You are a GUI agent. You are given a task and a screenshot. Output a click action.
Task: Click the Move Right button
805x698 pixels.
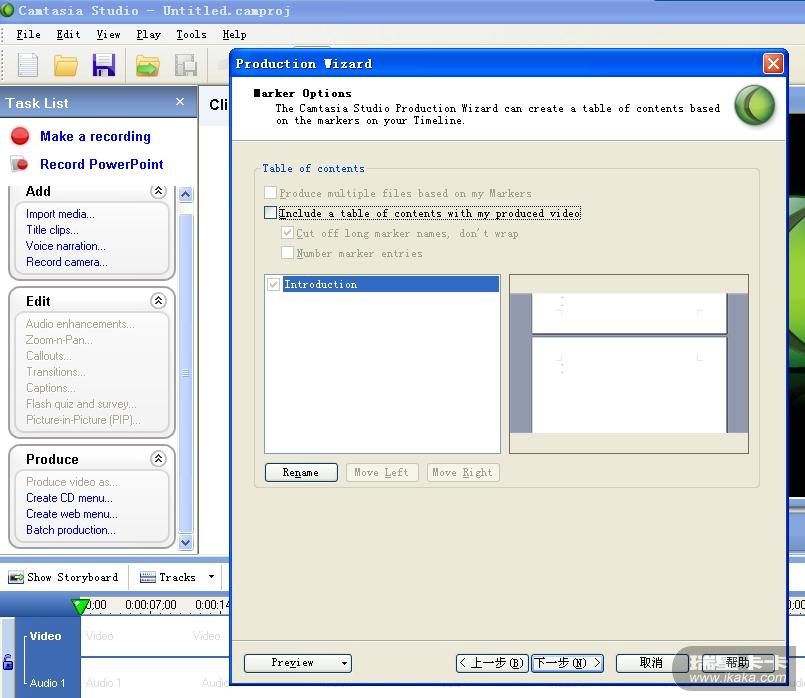pos(463,472)
